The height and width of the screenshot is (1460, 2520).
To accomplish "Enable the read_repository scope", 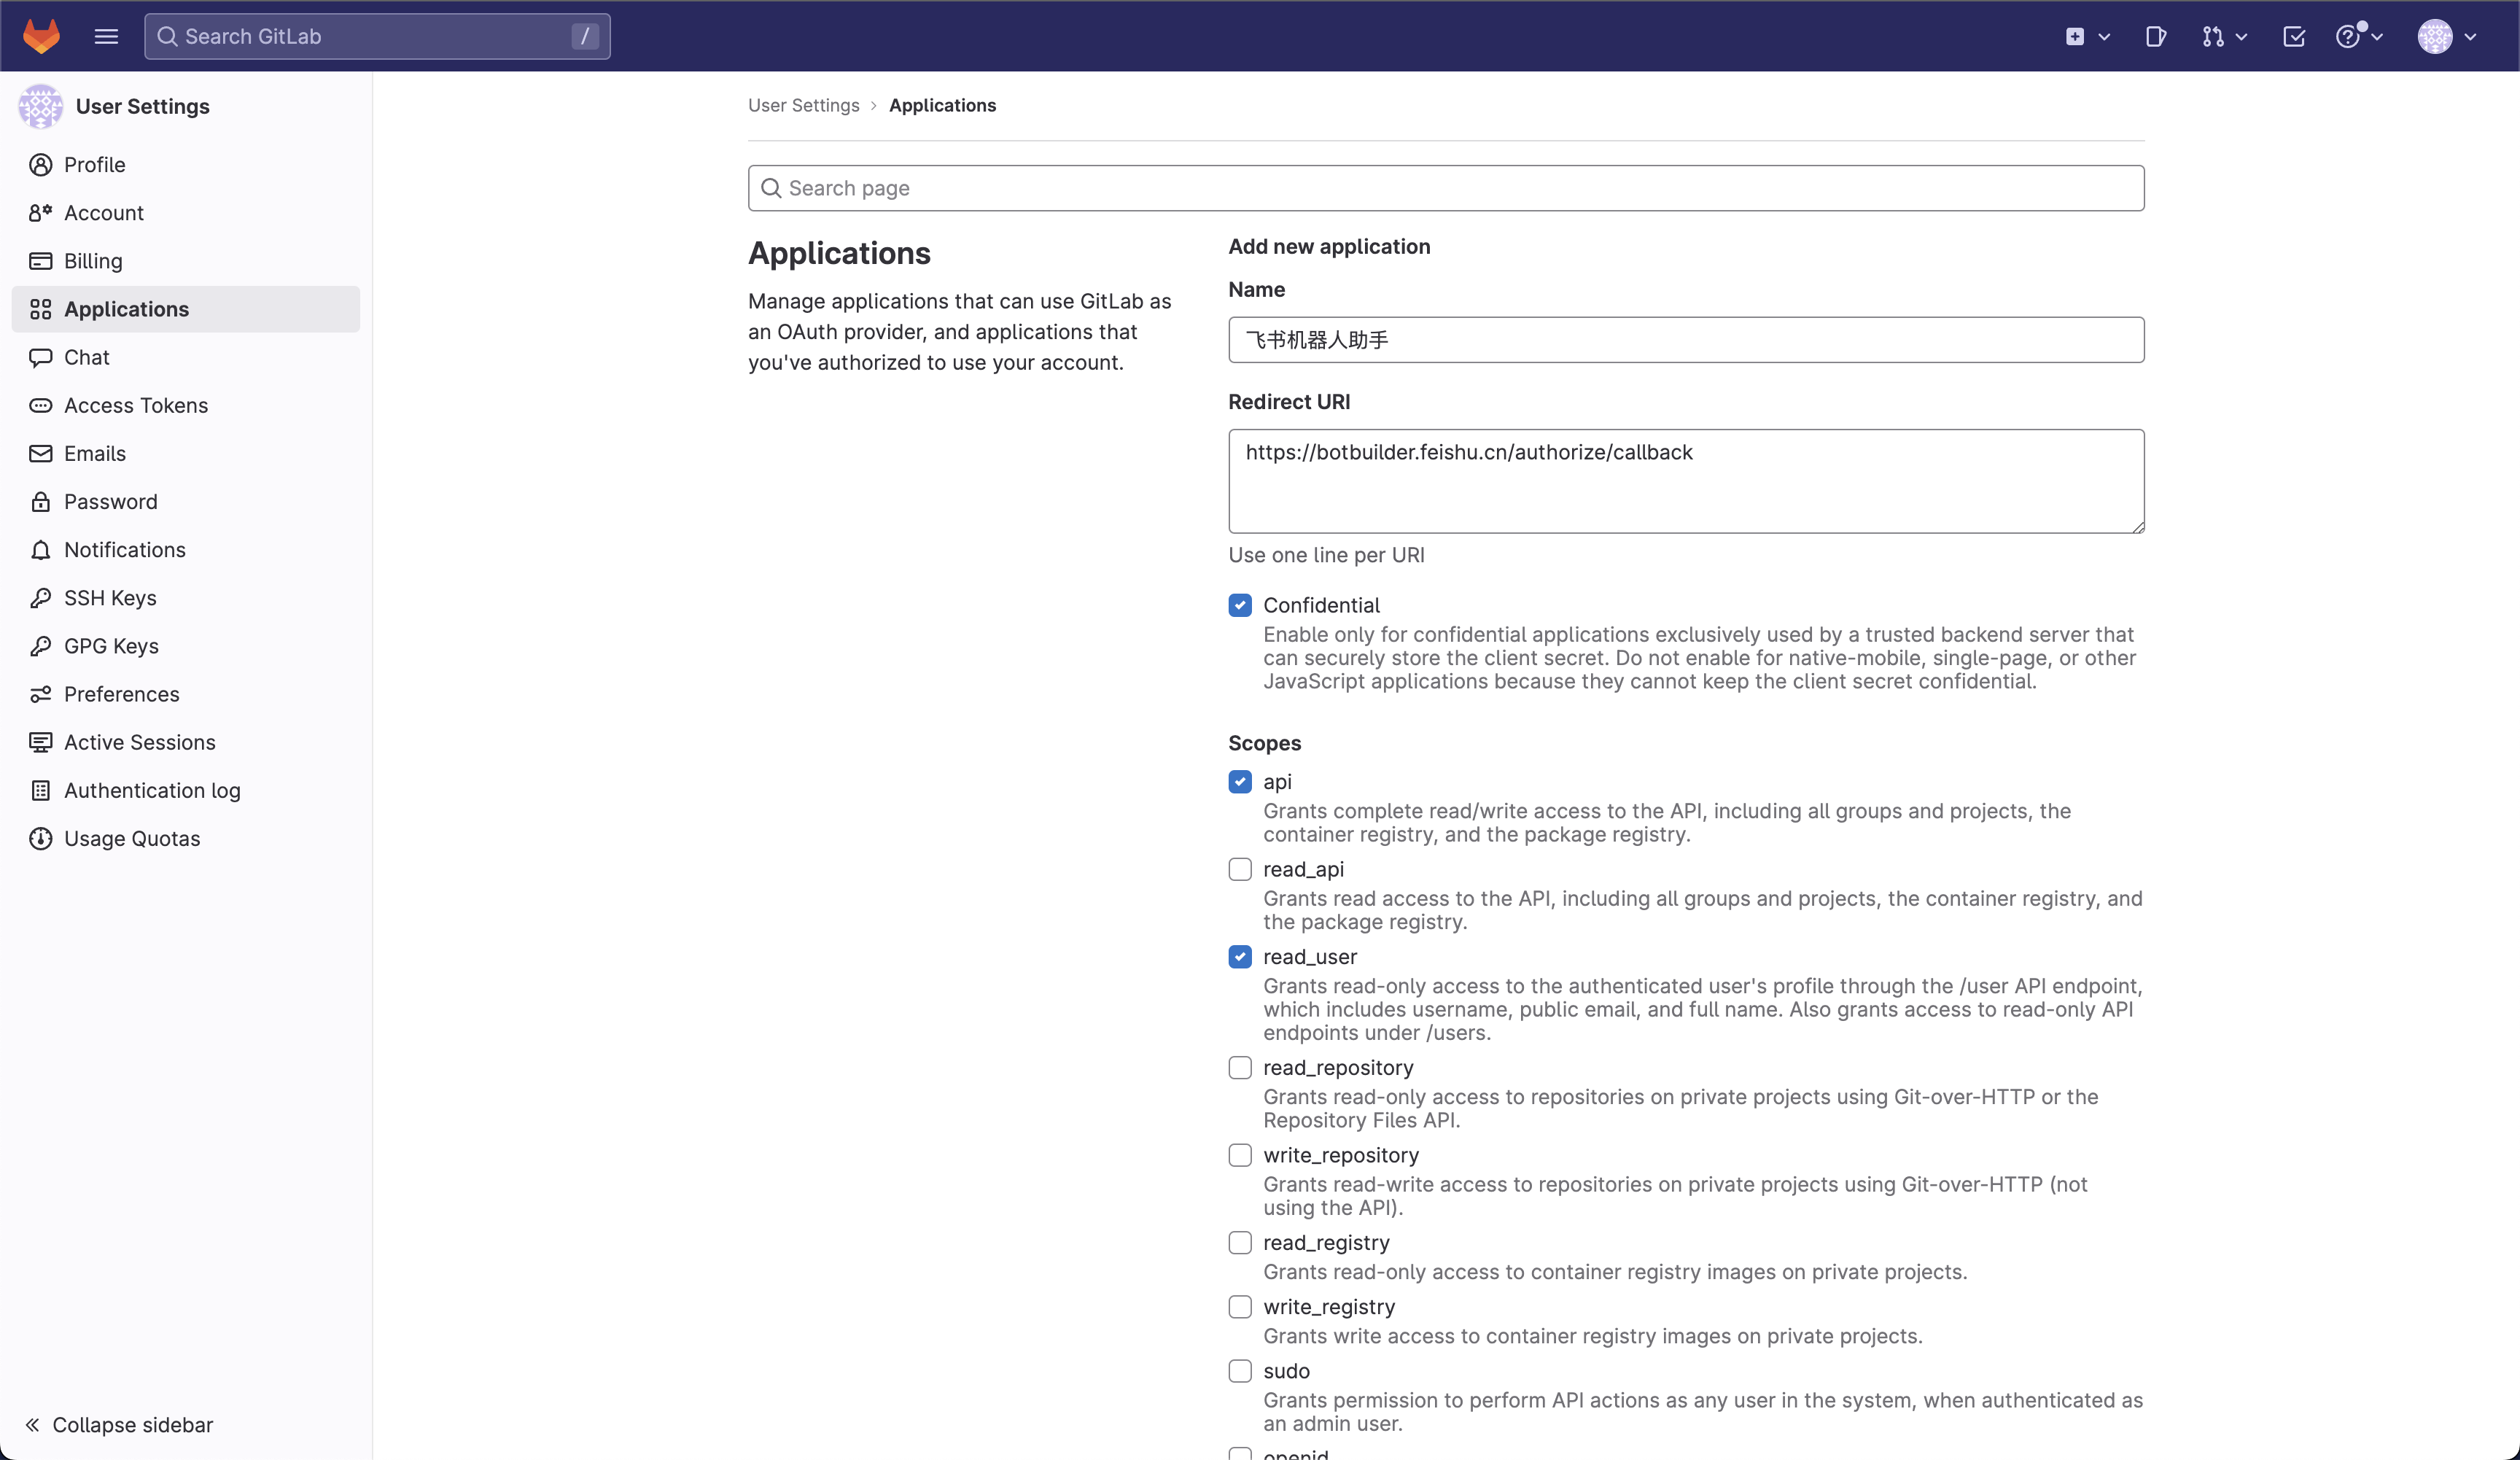I will pyautogui.click(x=1240, y=1068).
